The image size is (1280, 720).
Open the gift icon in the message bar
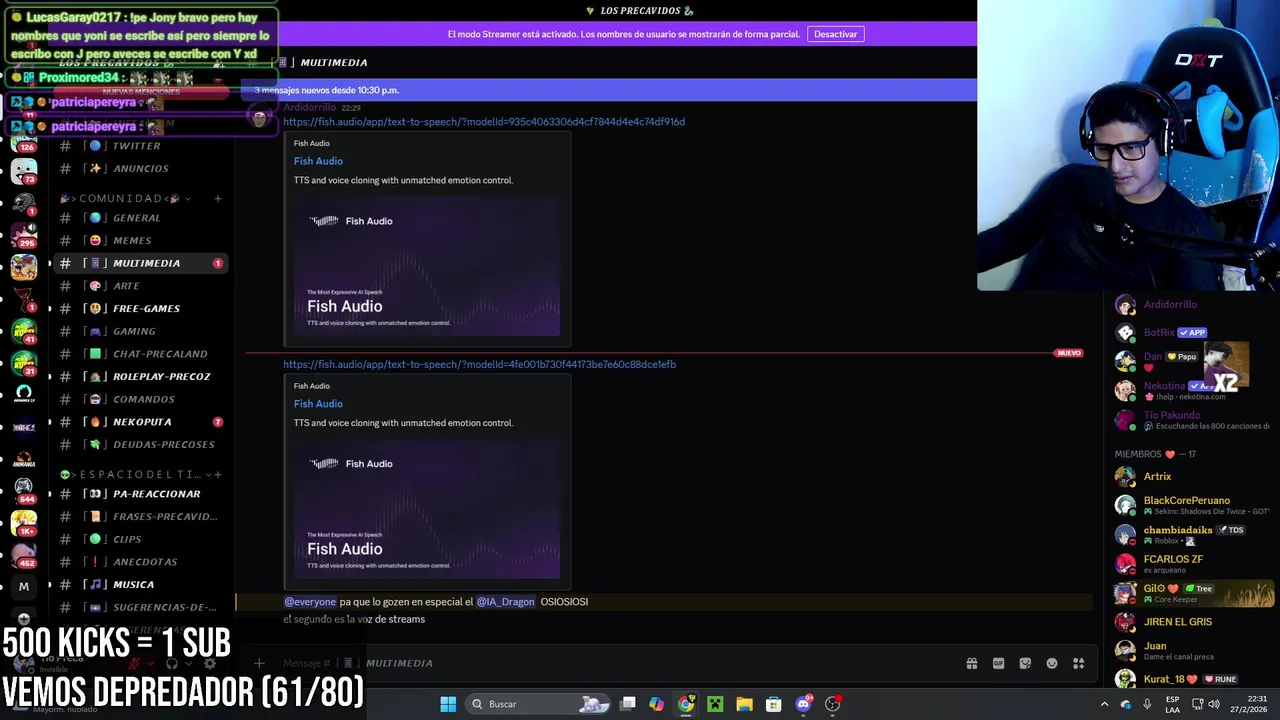971,663
